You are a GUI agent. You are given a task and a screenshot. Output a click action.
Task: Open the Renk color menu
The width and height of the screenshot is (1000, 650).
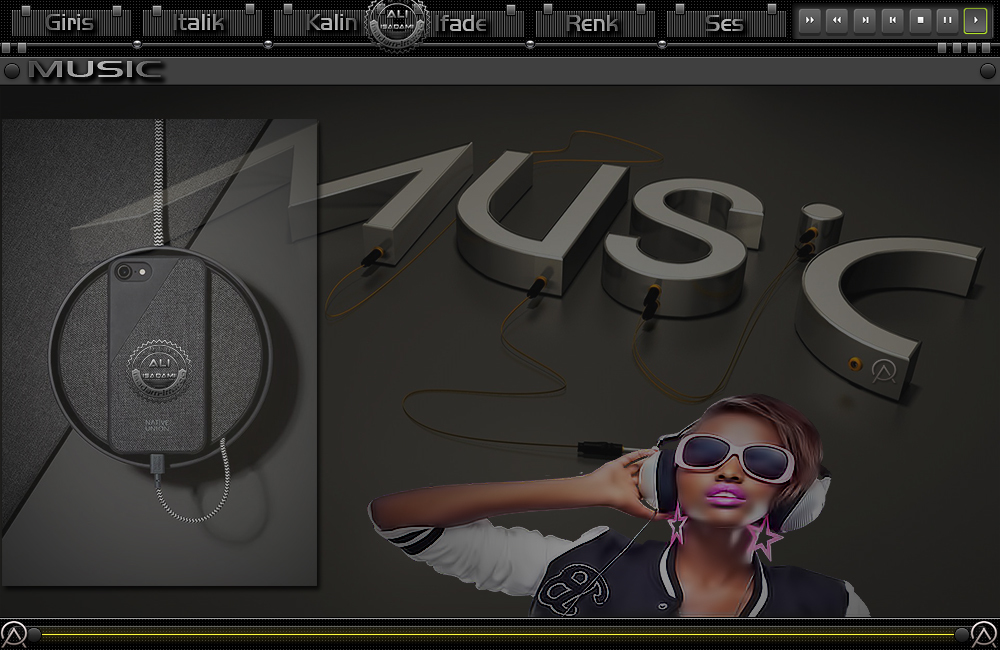coord(592,23)
